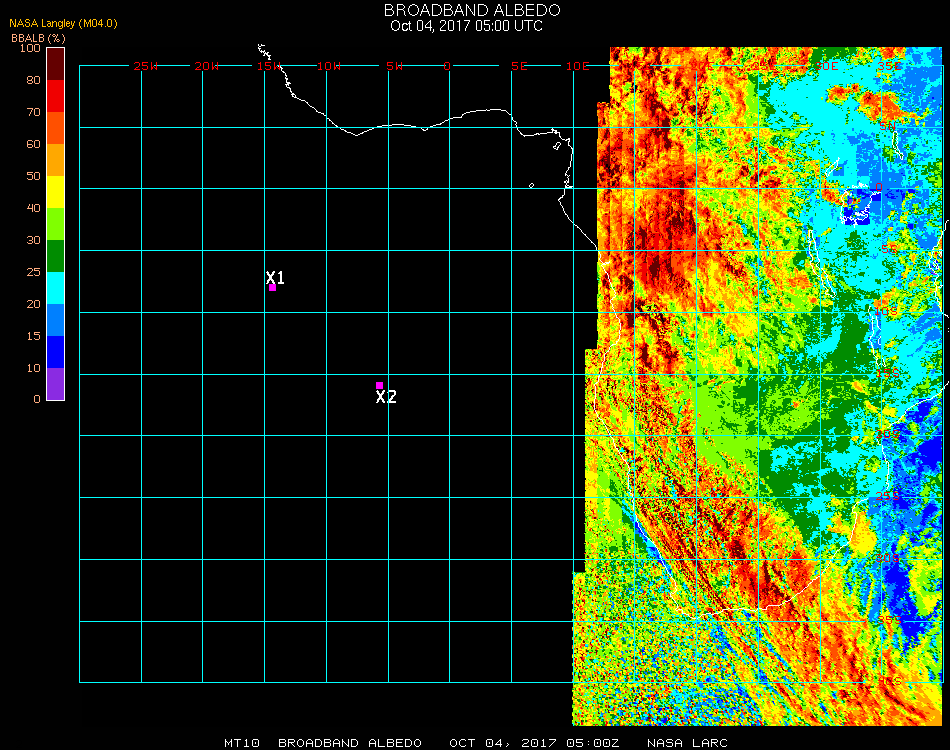The image size is (950, 750).
Task: Click the colorbar value '50'
Action: [33, 176]
